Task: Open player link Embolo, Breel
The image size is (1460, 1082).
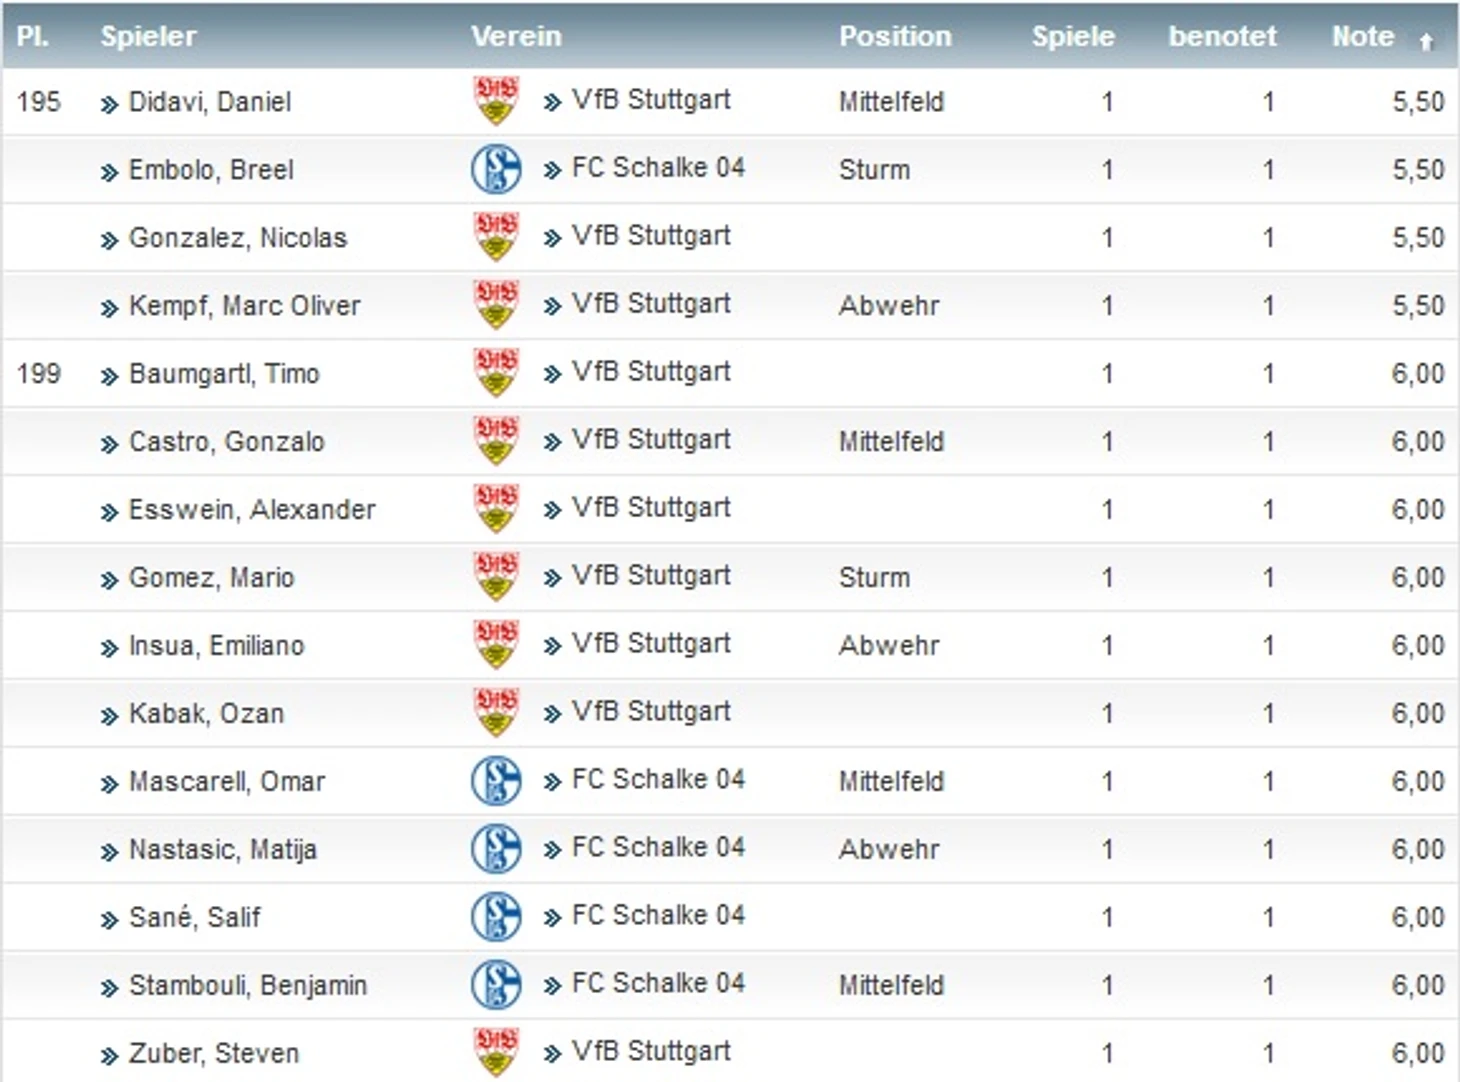Action: [211, 170]
